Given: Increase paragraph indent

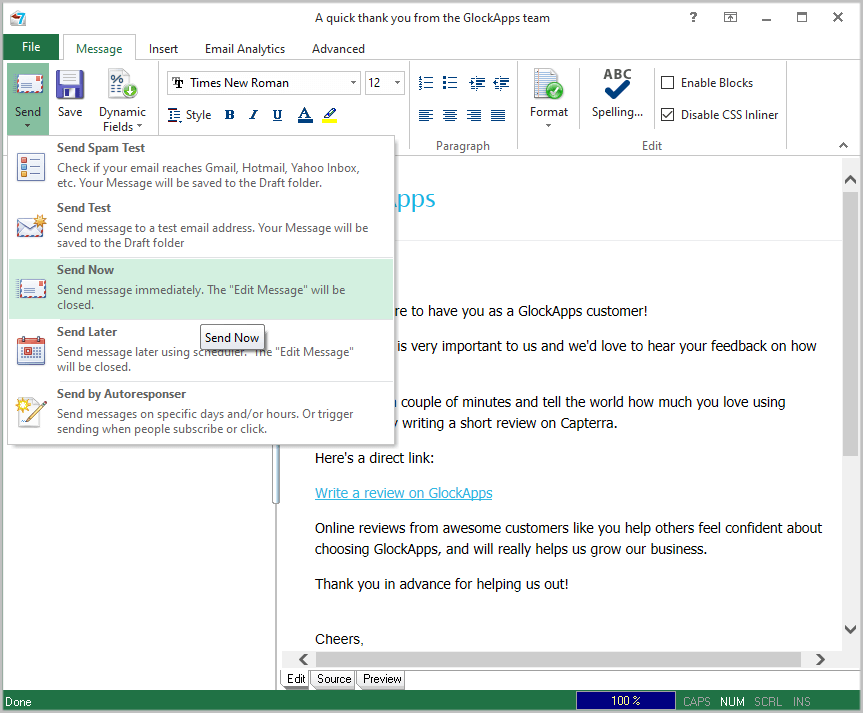Looking at the screenshot, I should pyautogui.click(x=477, y=83).
